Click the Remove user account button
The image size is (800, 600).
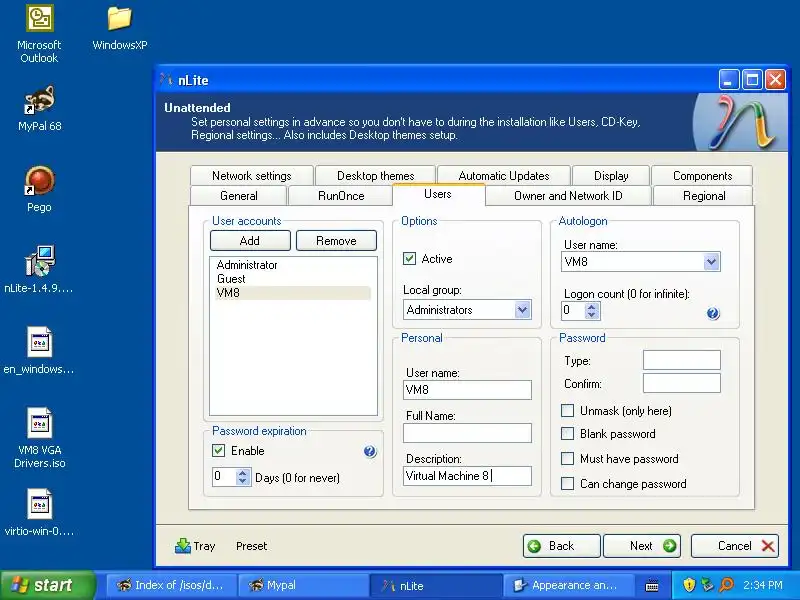(336, 240)
